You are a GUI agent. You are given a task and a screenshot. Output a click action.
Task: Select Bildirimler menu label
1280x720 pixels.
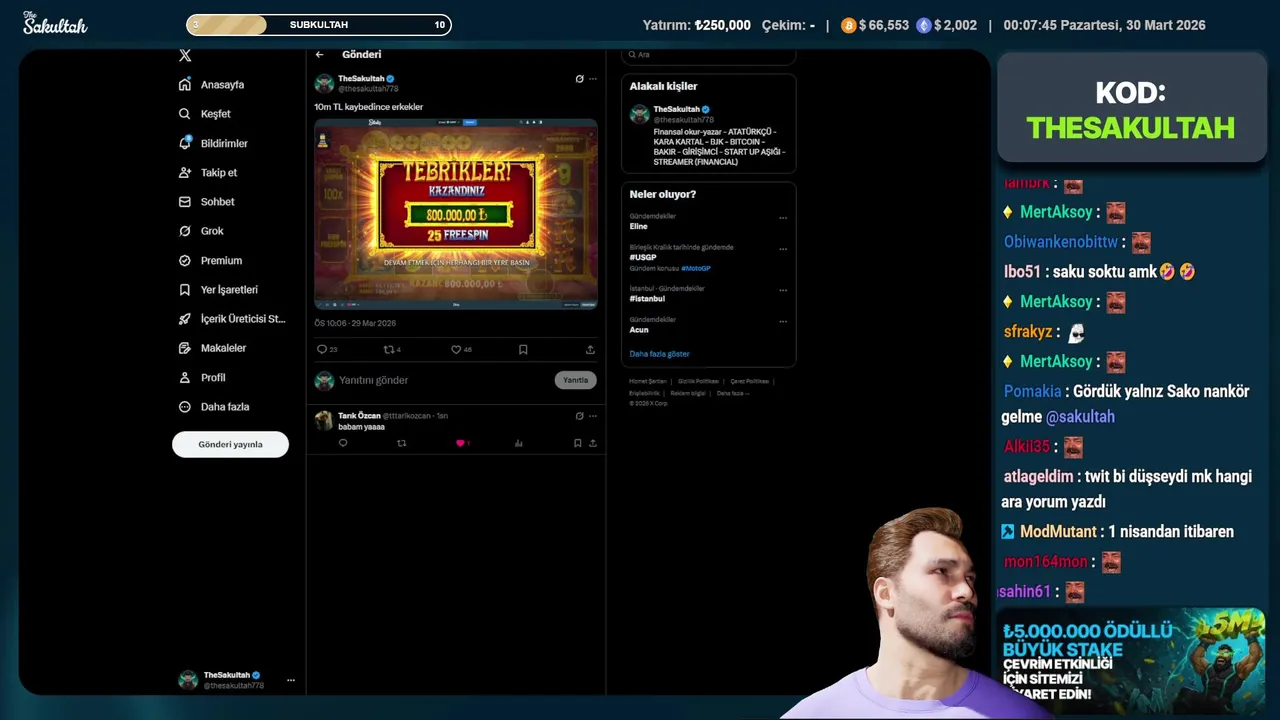224,143
